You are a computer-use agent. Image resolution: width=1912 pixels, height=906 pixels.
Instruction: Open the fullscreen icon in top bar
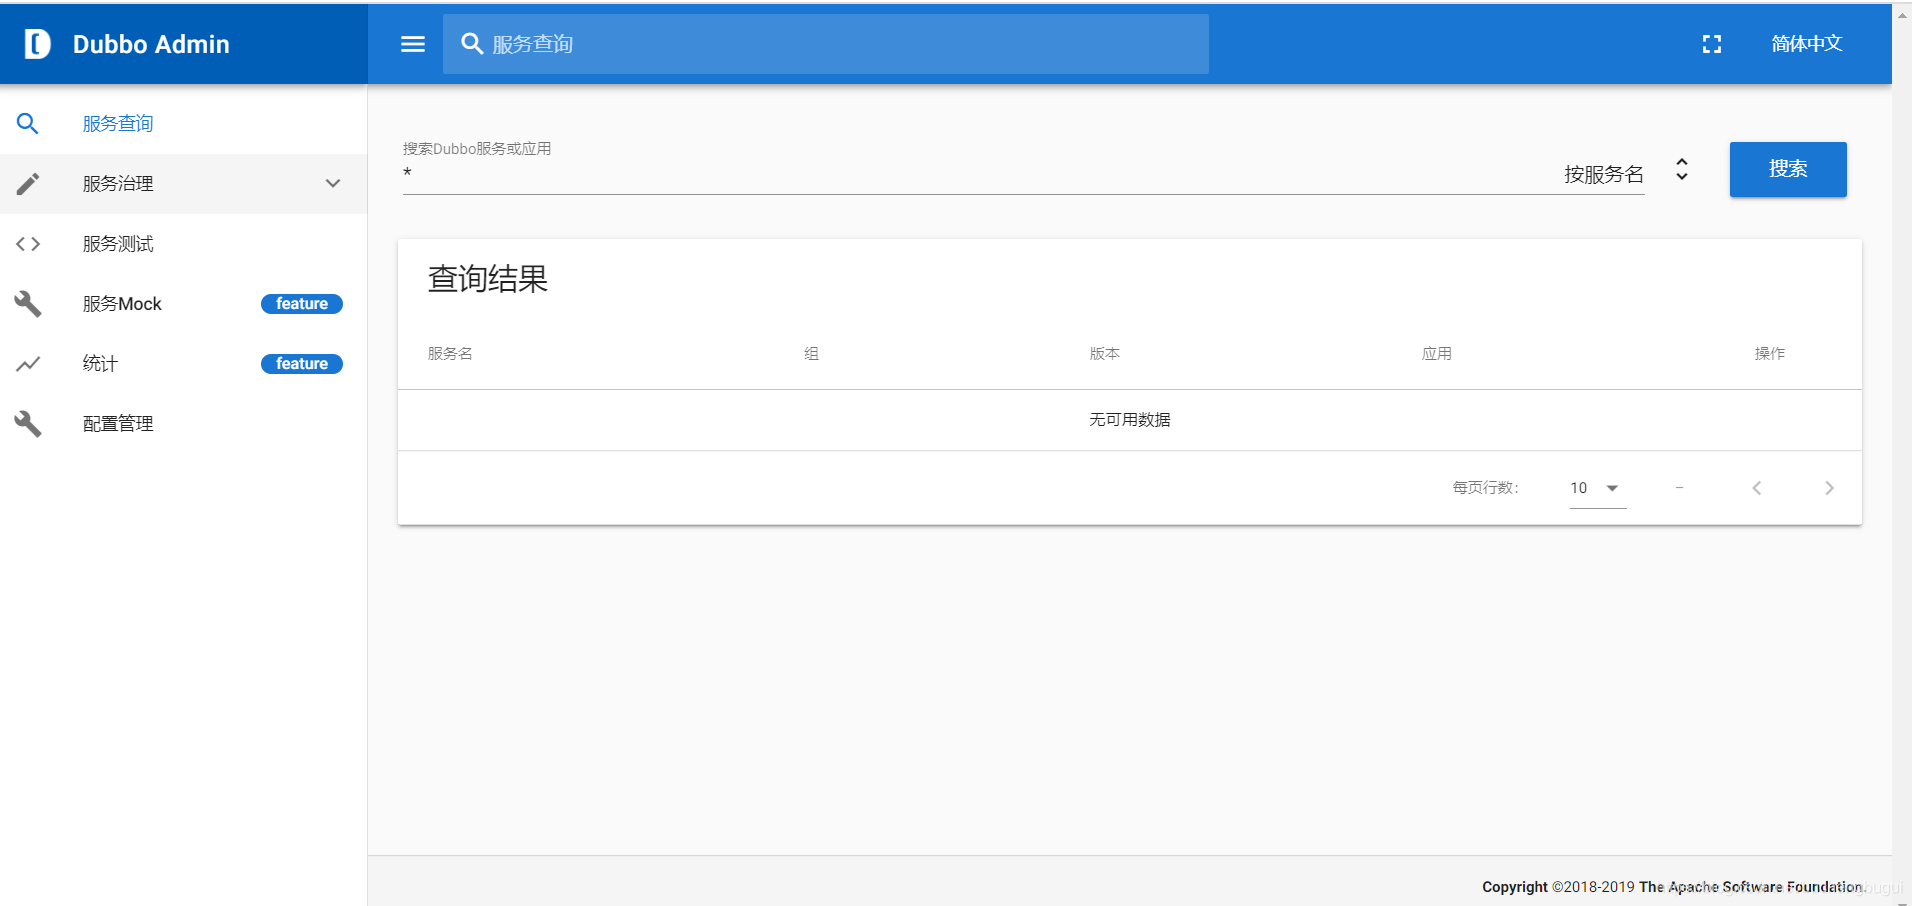1711,44
